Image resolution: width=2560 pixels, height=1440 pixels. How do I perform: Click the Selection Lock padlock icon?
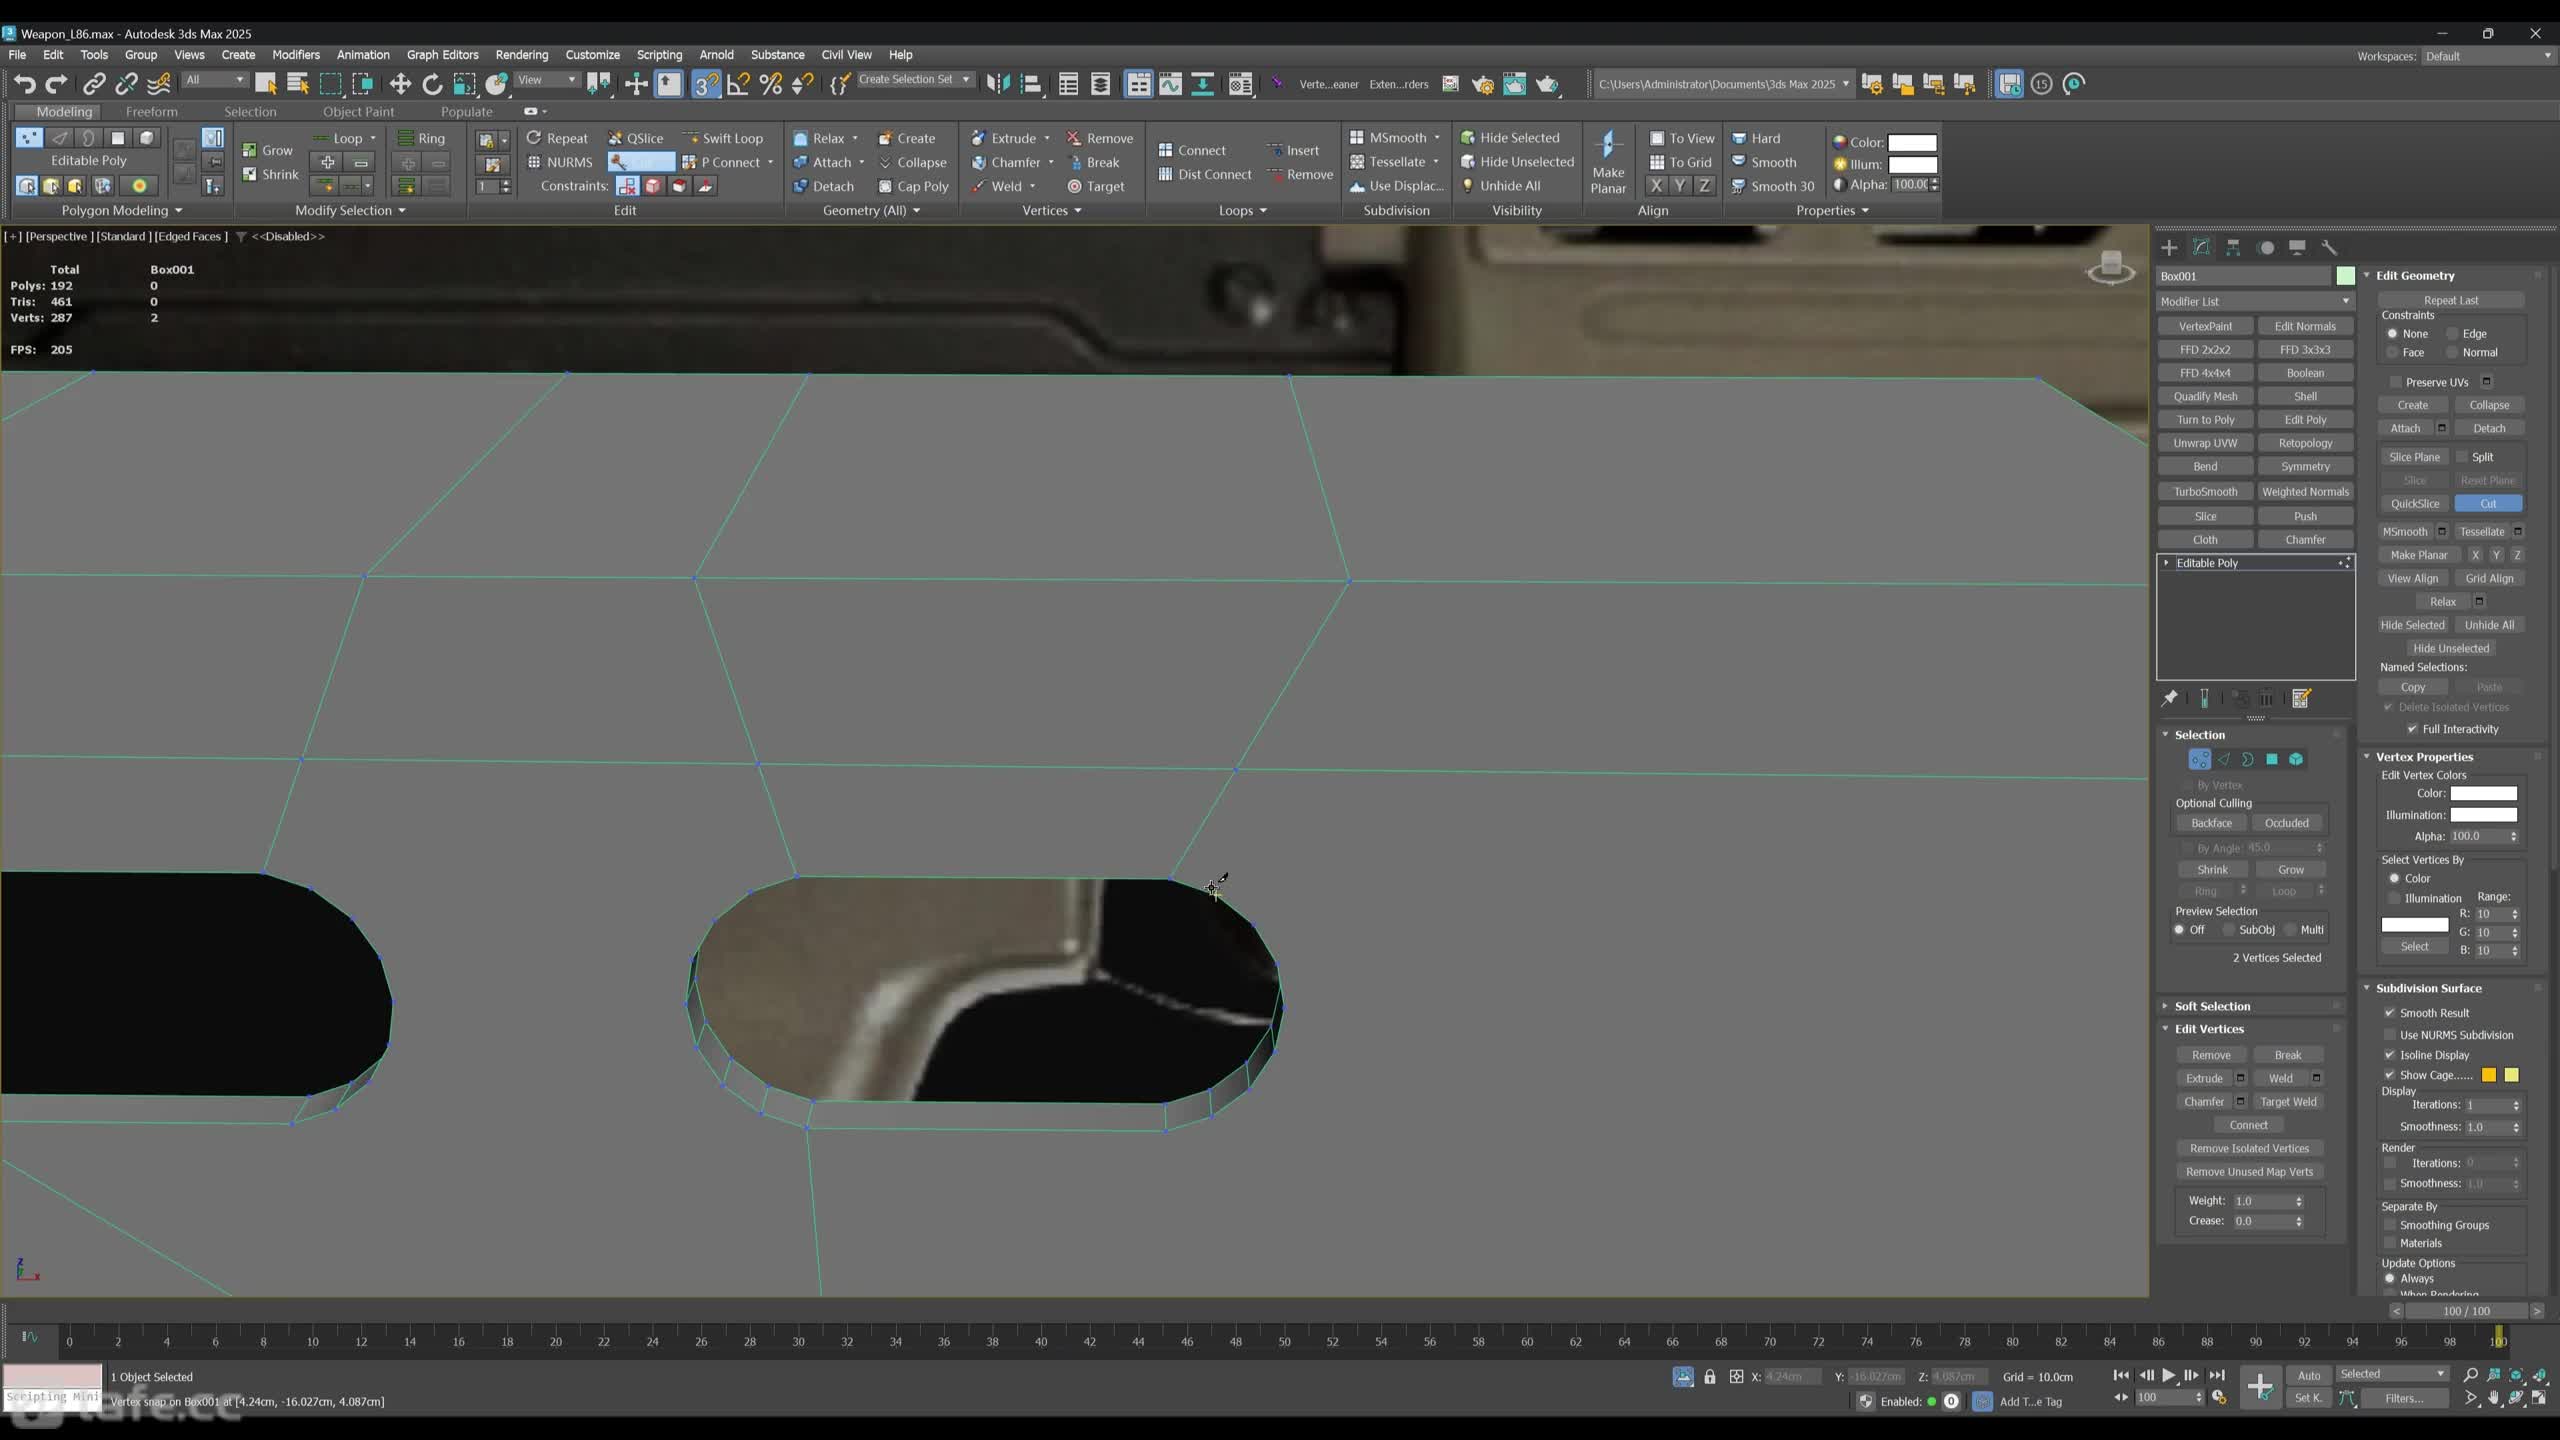pos(1710,1377)
